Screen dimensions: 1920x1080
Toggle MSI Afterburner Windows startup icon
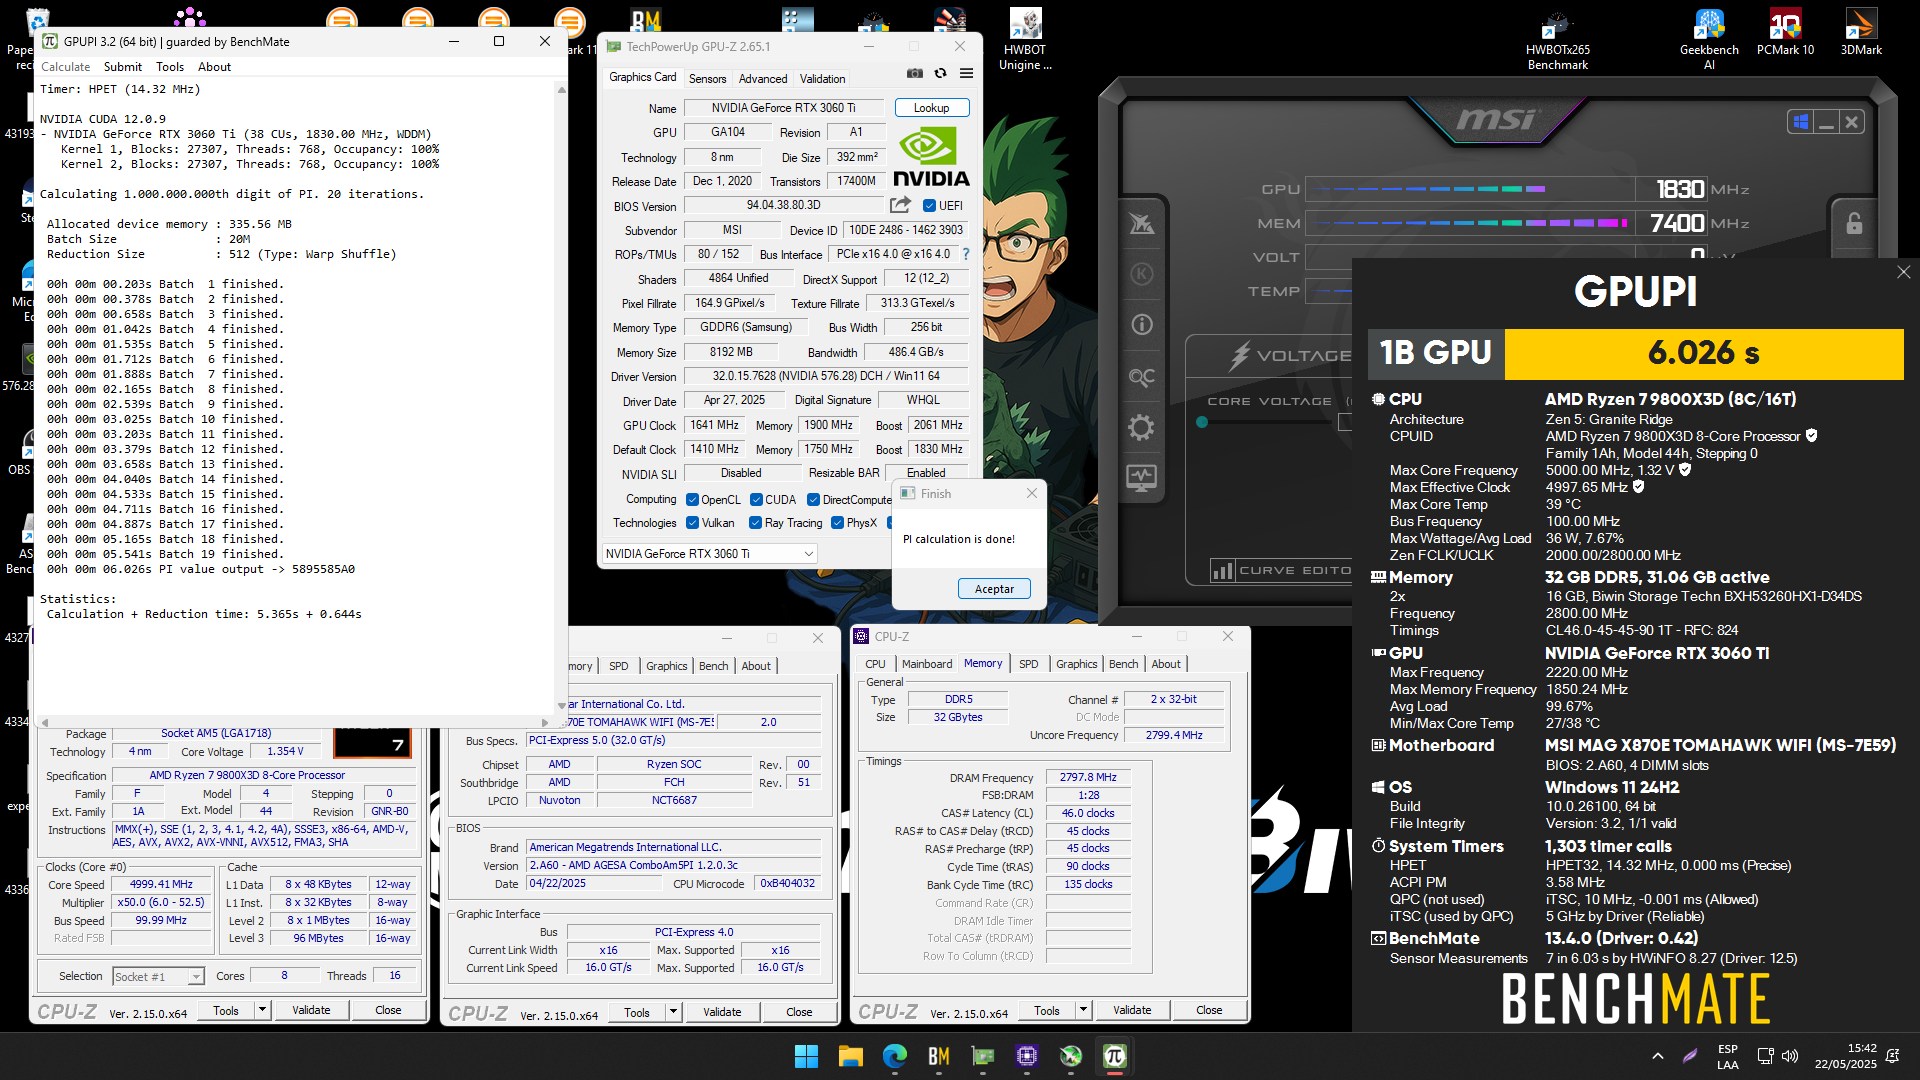pos(1801,122)
